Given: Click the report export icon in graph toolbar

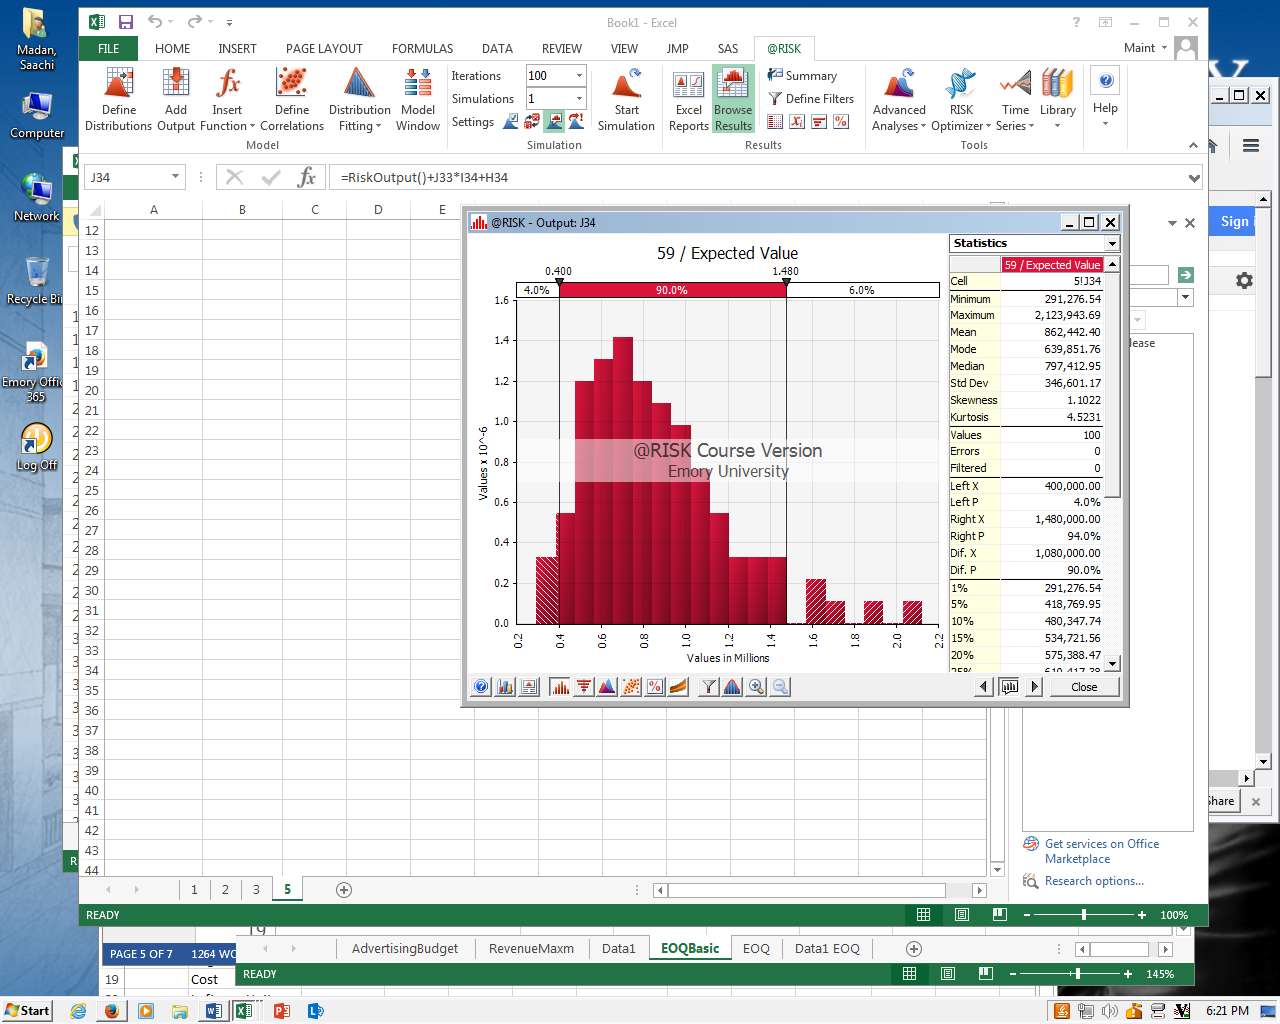Looking at the screenshot, I should (529, 687).
